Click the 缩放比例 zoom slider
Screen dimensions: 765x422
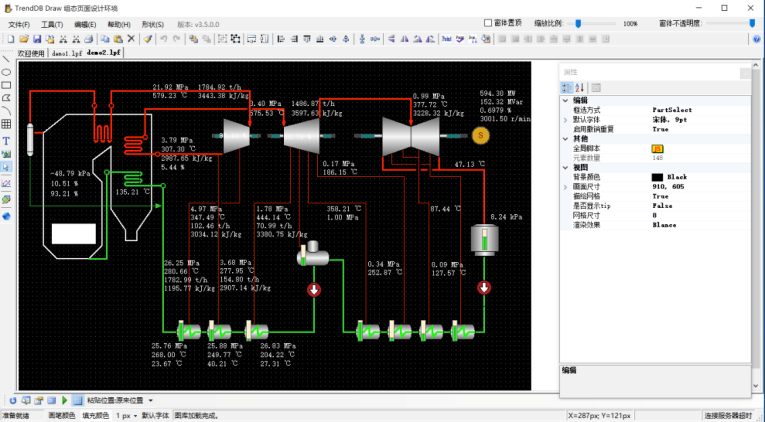pos(580,22)
